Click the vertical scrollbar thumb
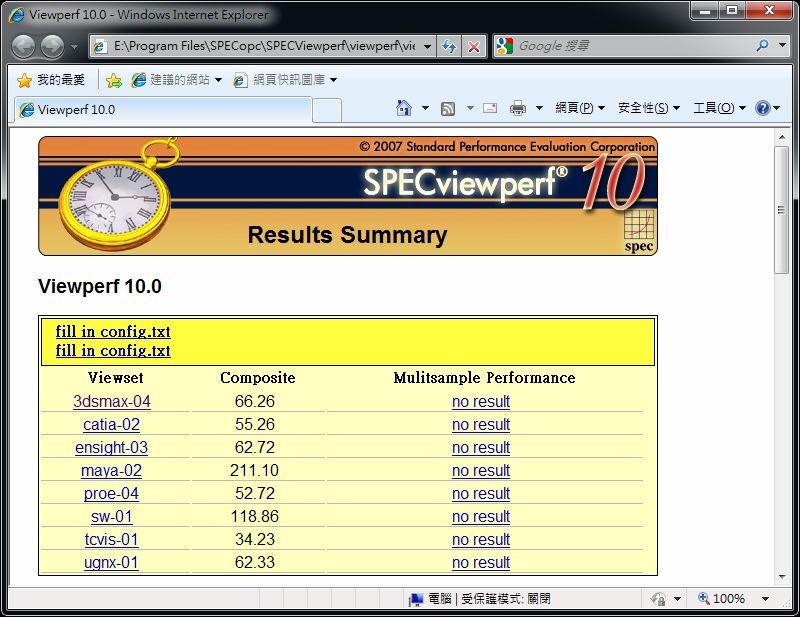 [x=782, y=209]
